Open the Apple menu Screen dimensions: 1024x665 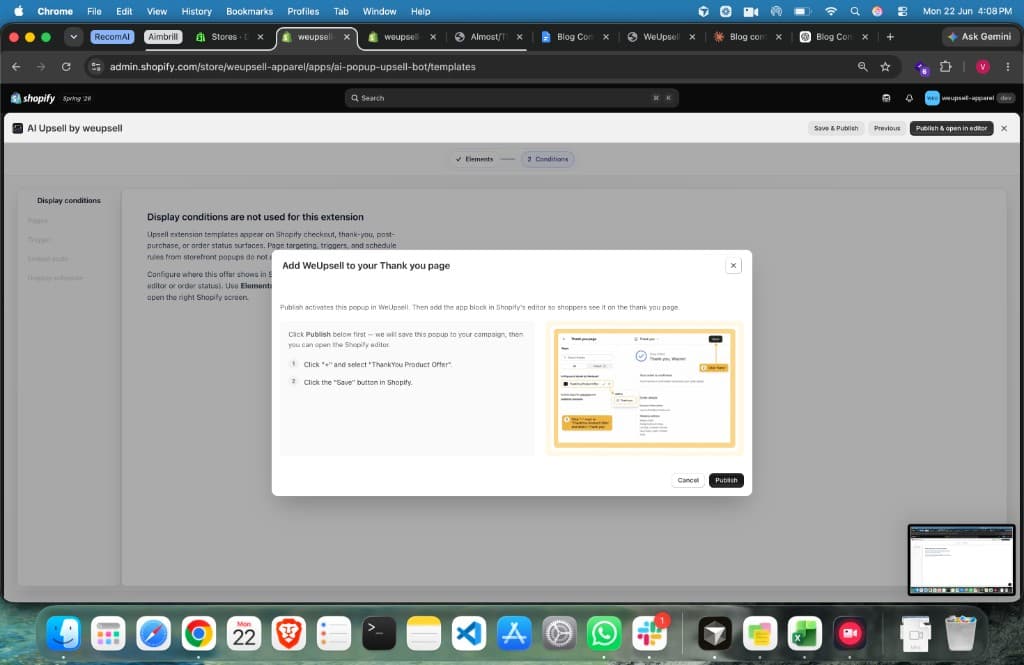pos(18,11)
